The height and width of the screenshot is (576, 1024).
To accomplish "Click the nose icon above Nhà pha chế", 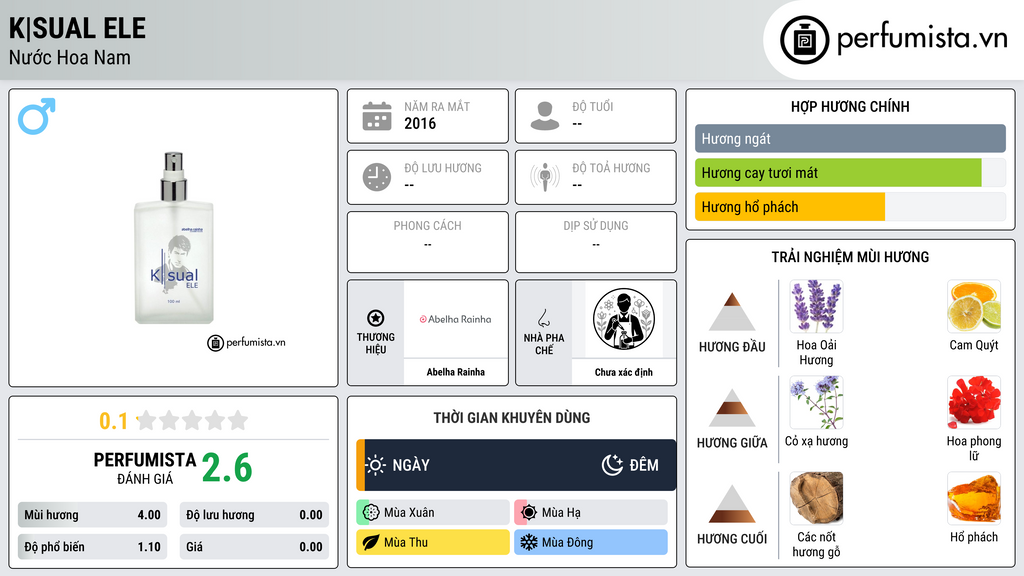I will click(x=543, y=318).
